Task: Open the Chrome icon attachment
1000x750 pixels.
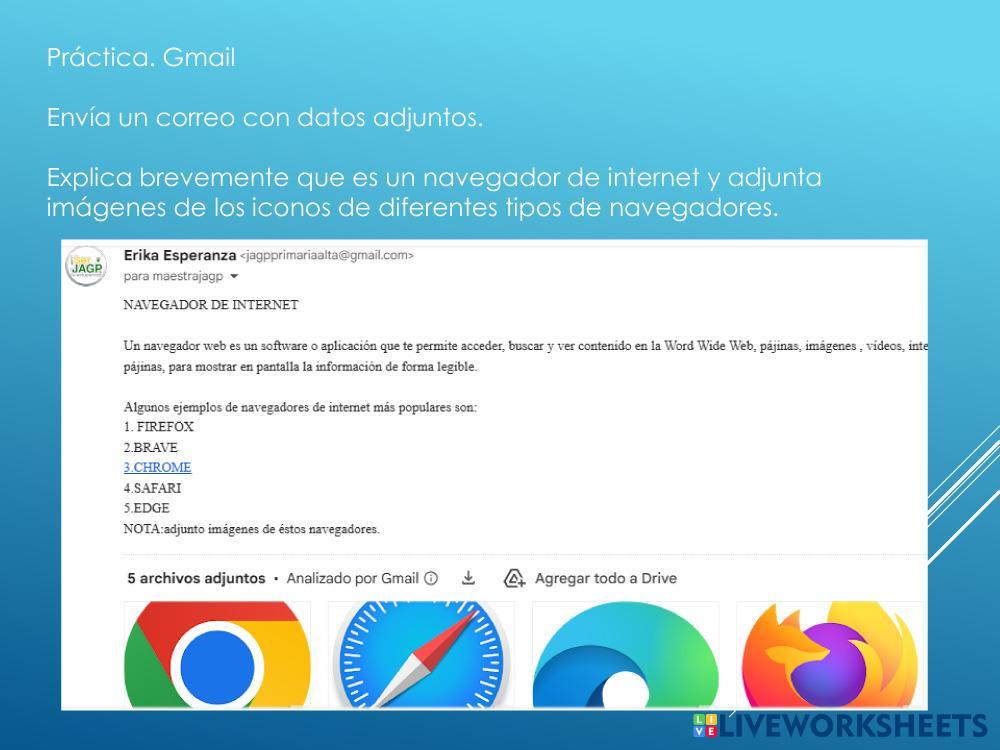Action: tap(217, 655)
